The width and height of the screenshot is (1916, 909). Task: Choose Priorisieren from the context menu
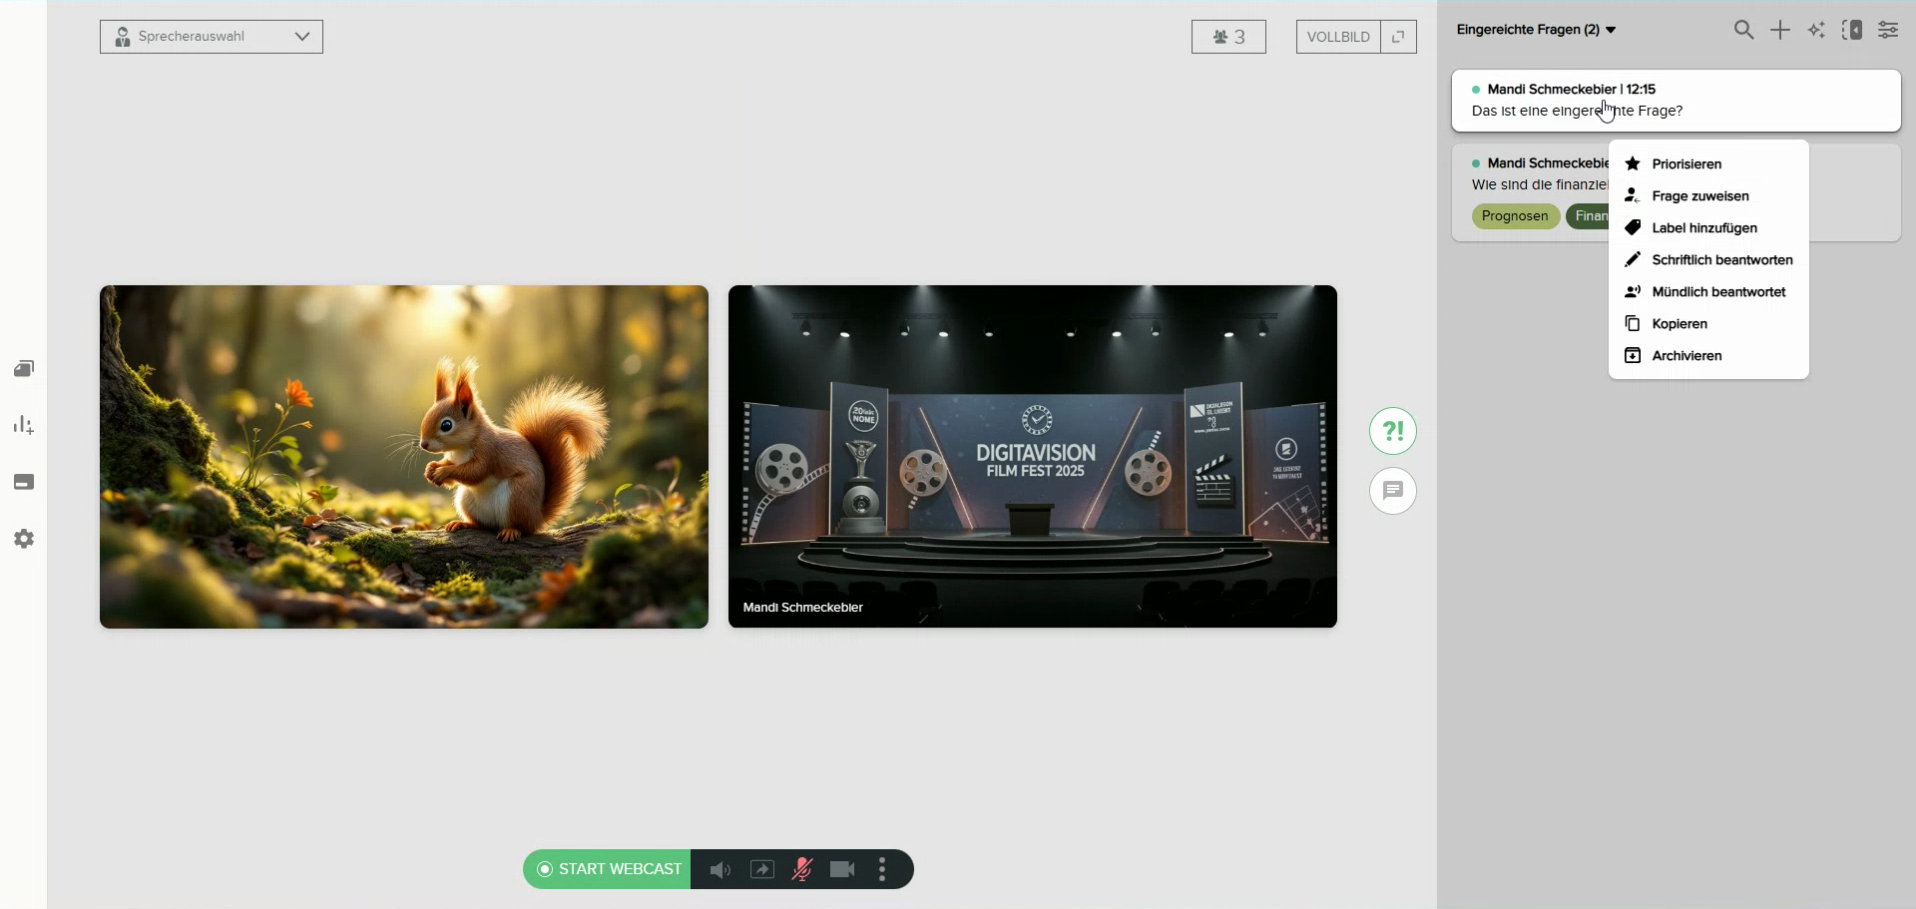point(1686,164)
